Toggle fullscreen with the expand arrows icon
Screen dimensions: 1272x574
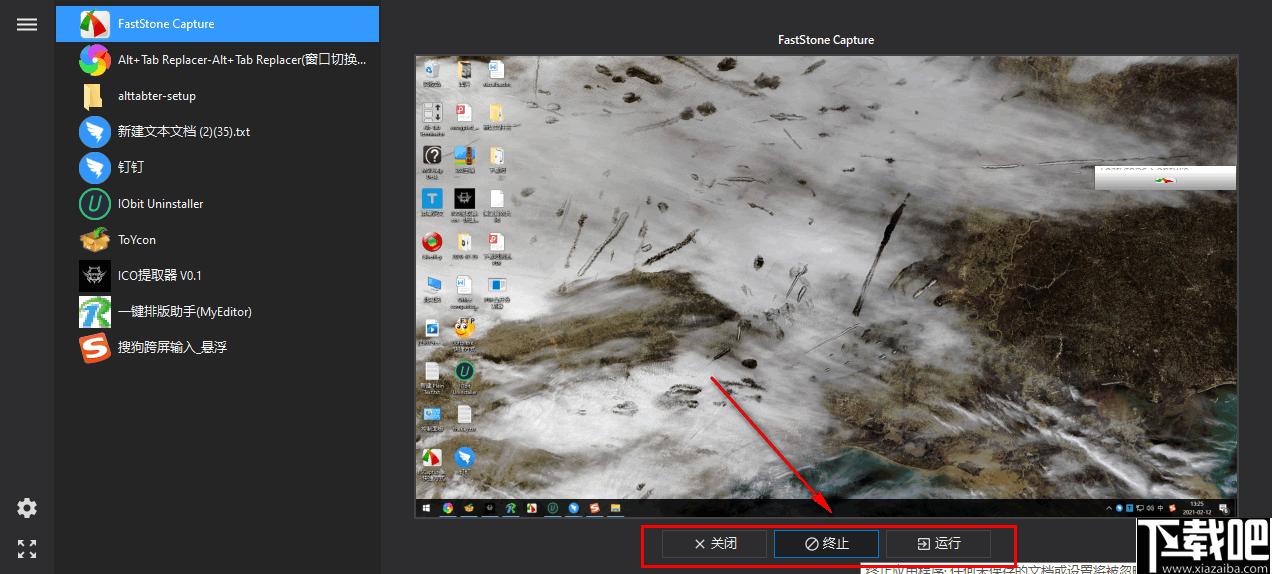27,548
